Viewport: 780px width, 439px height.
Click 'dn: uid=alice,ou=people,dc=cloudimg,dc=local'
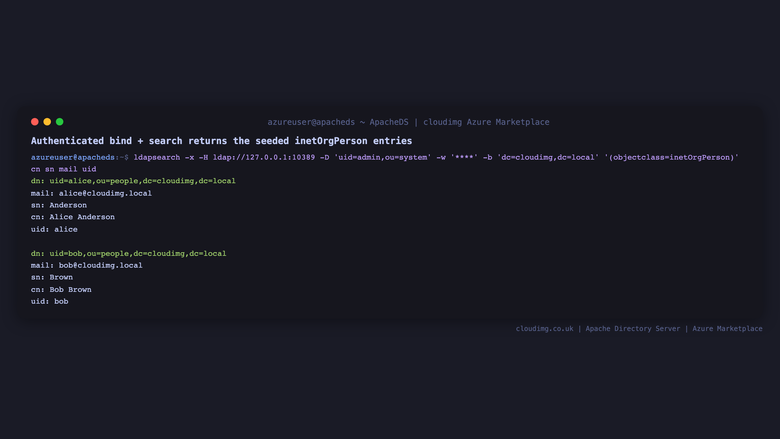point(133,181)
